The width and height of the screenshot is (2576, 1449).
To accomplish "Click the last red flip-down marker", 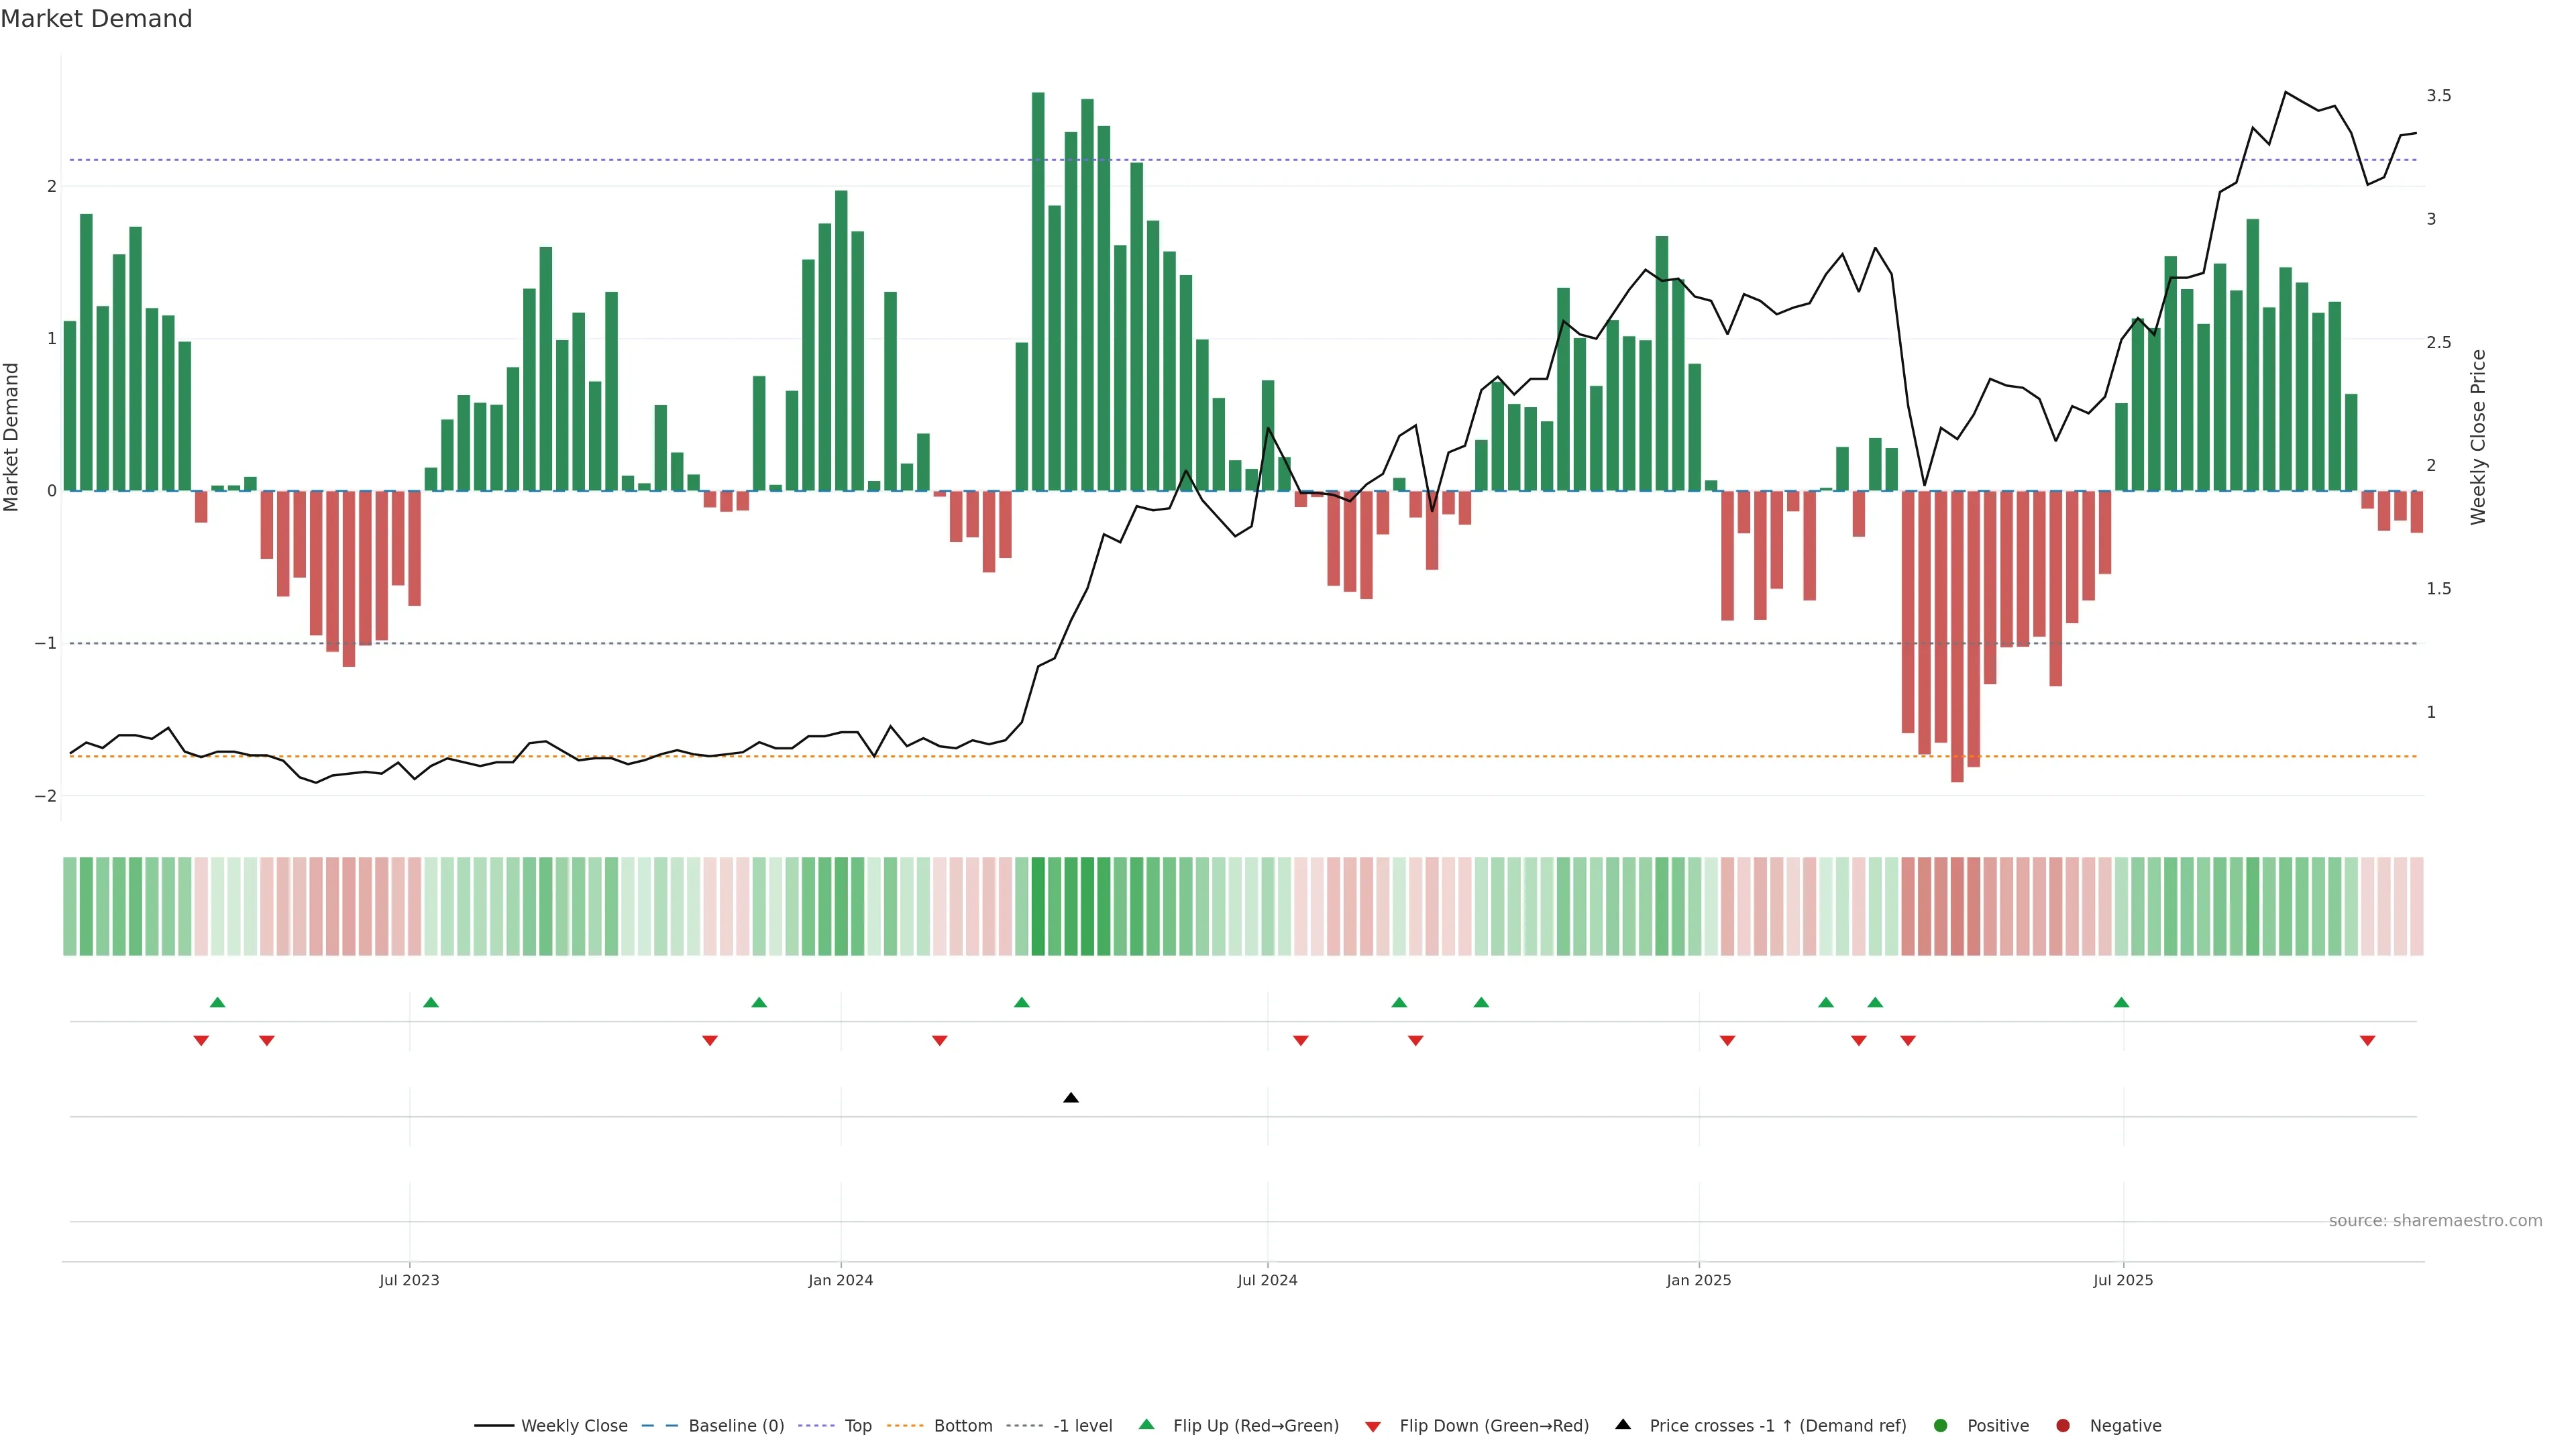I will pyautogui.click(x=2367, y=1041).
